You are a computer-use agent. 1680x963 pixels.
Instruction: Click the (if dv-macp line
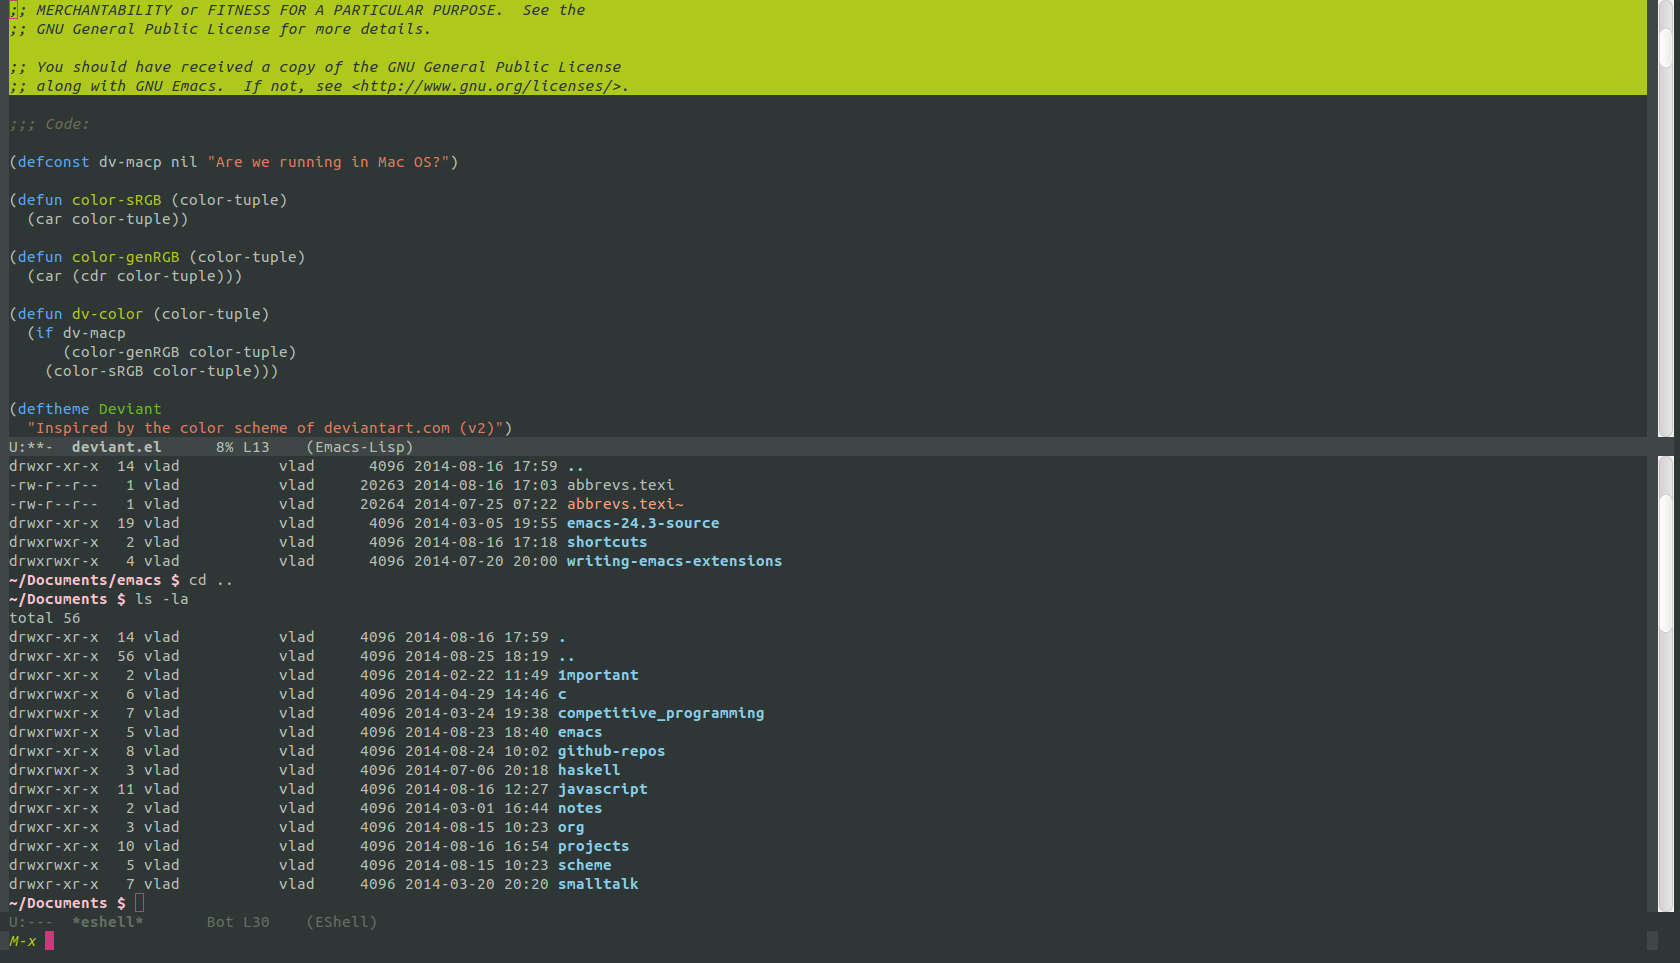(x=76, y=333)
